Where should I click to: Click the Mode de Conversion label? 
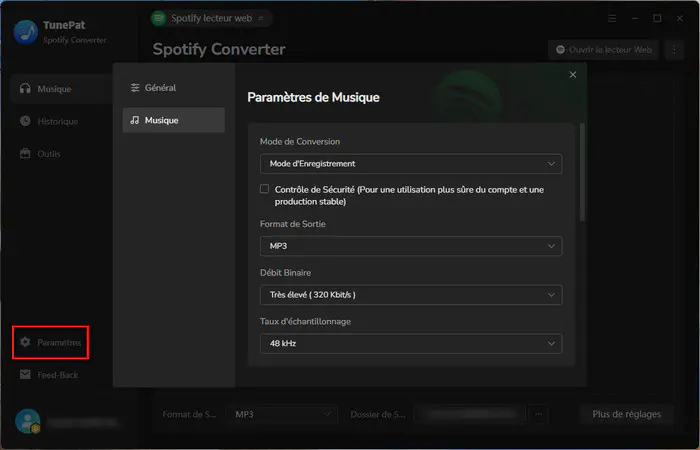[x=300, y=142]
